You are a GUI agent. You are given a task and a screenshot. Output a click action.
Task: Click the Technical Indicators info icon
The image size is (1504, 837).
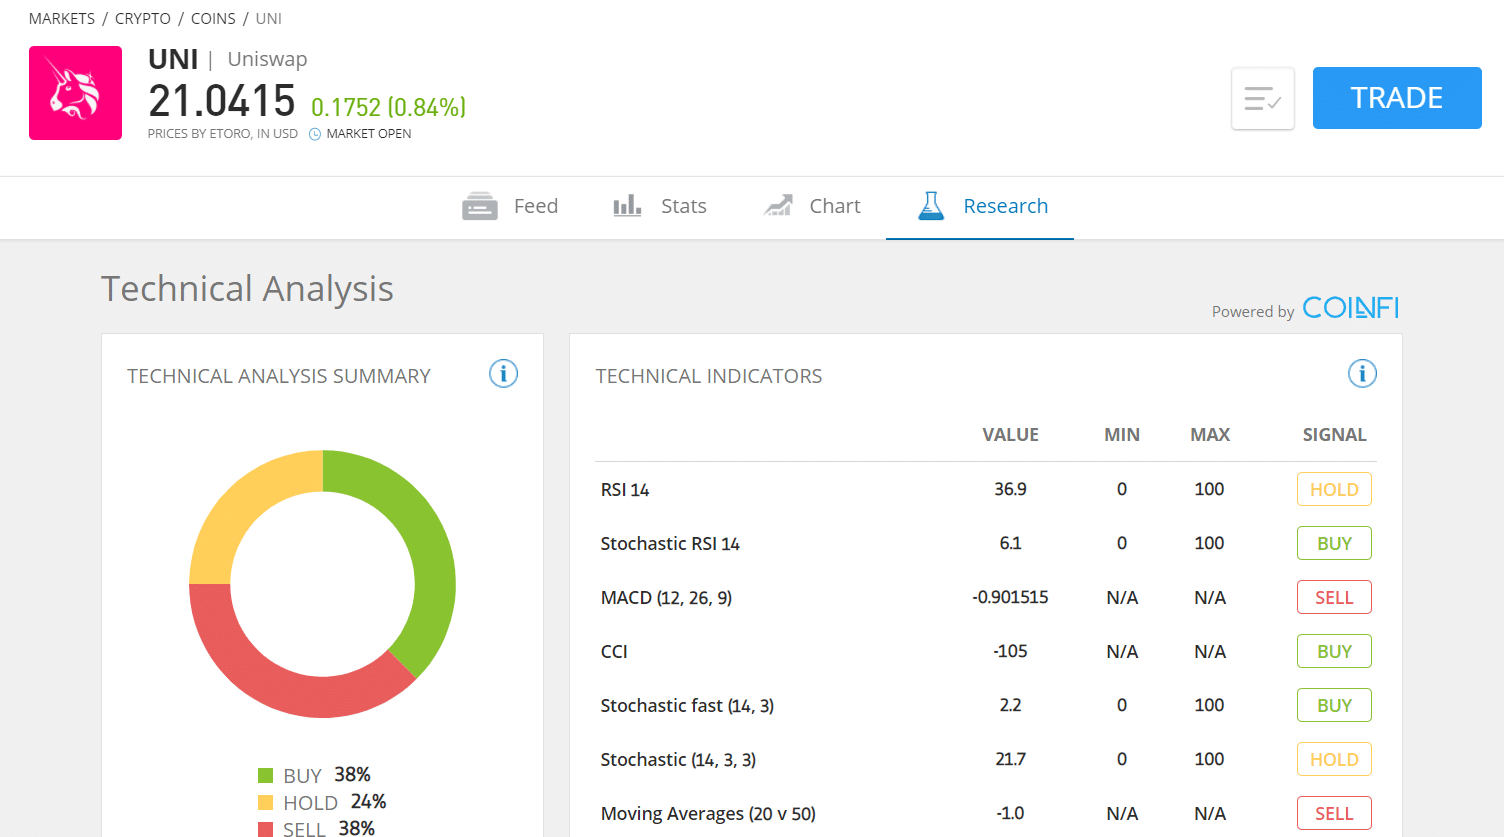(1362, 374)
